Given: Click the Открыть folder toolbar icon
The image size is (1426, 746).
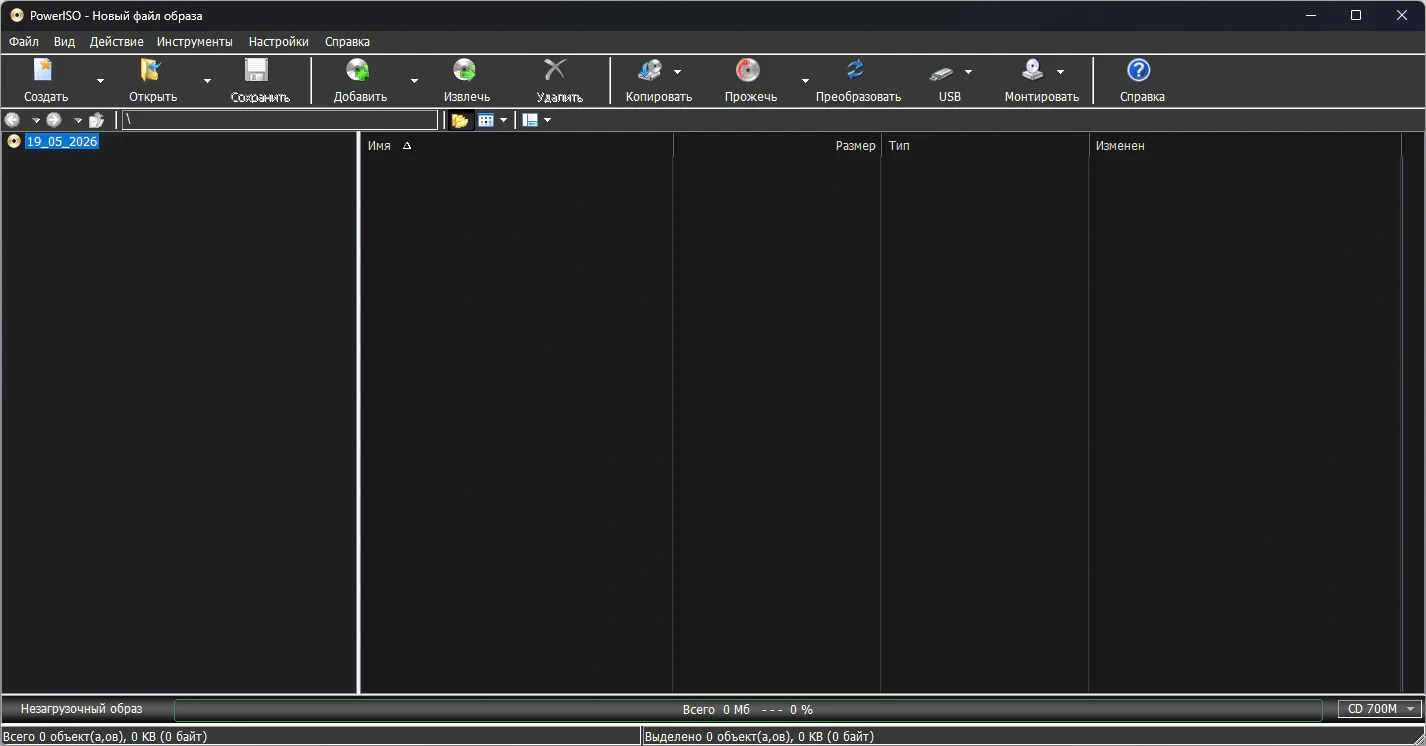Looking at the screenshot, I should point(151,70).
